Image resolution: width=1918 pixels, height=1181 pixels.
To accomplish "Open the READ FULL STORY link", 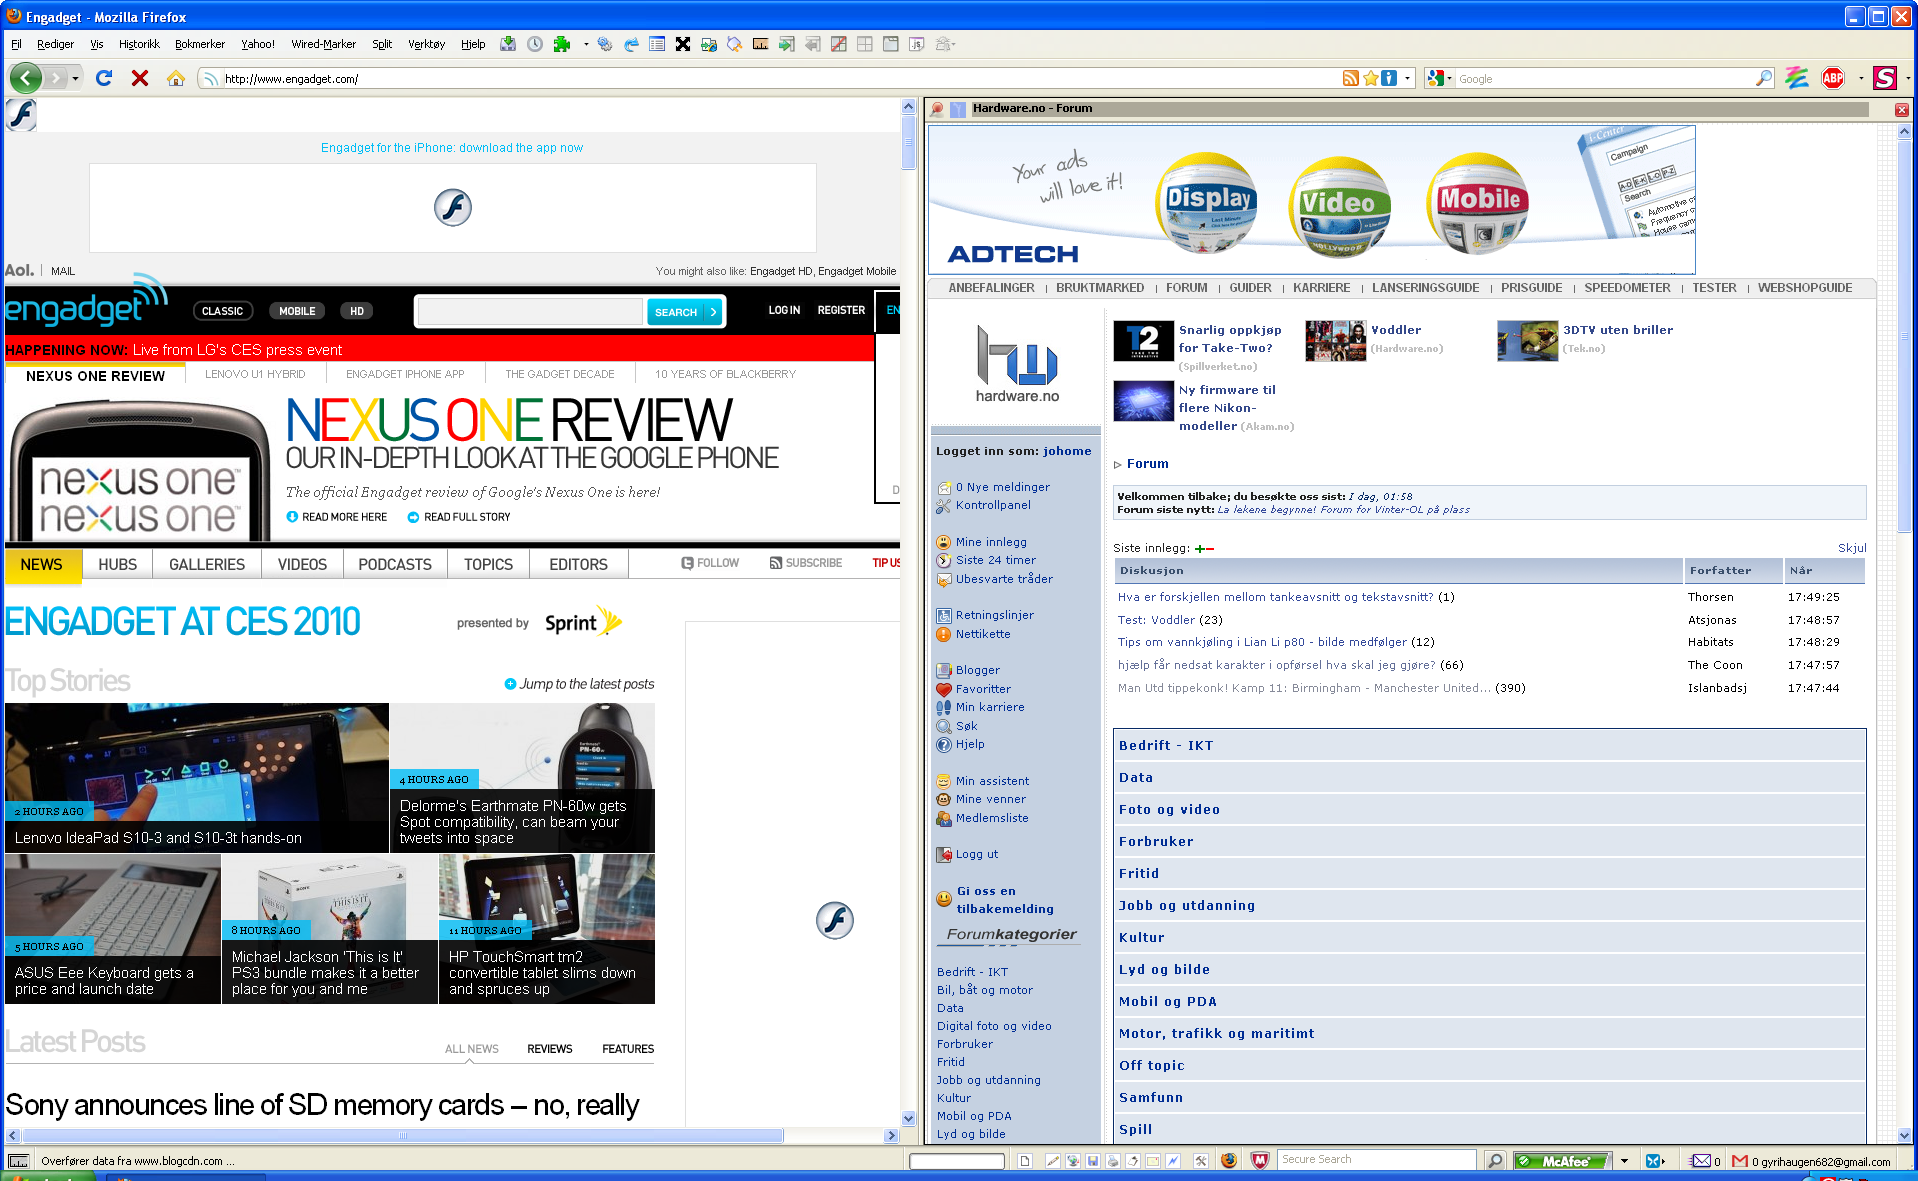I will tap(459, 517).
